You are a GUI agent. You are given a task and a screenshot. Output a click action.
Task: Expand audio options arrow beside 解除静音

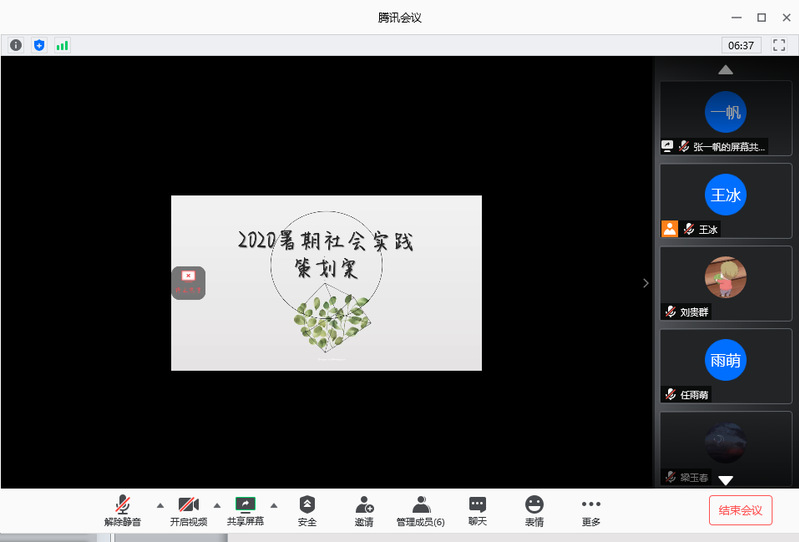(160, 505)
